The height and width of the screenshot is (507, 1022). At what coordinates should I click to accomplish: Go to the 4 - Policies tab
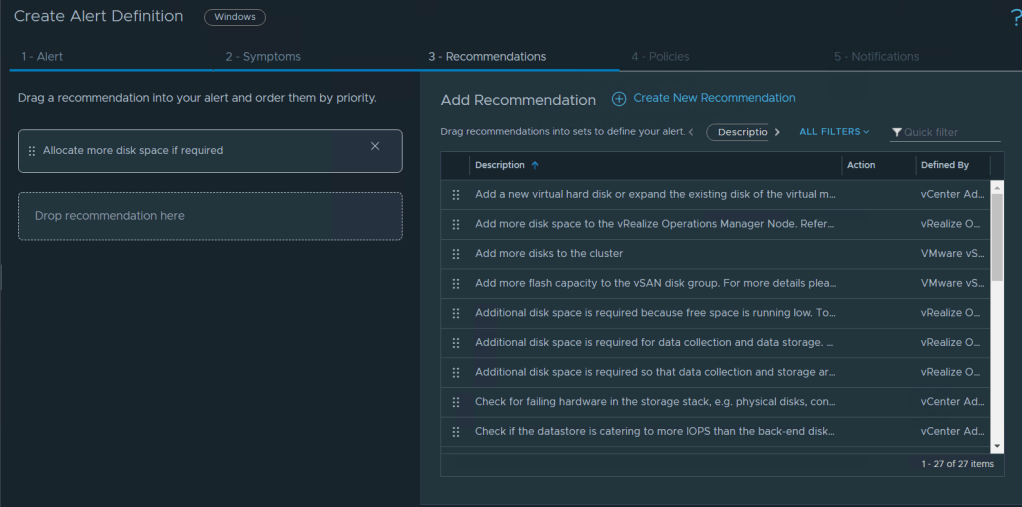click(x=660, y=57)
